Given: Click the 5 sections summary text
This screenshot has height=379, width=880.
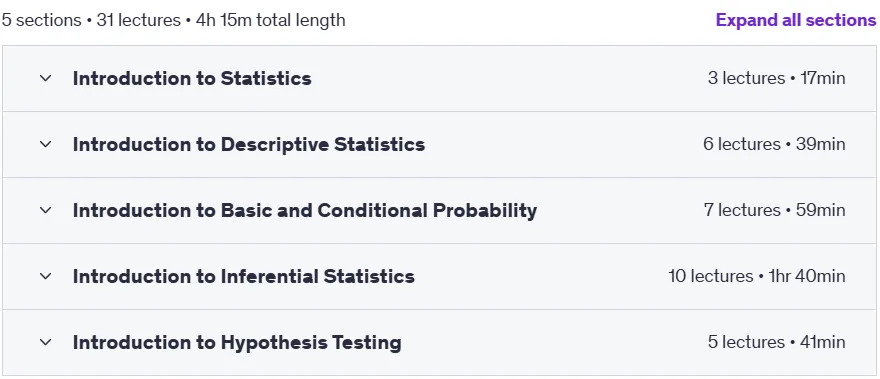Looking at the screenshot, I should tap(42, 20).
